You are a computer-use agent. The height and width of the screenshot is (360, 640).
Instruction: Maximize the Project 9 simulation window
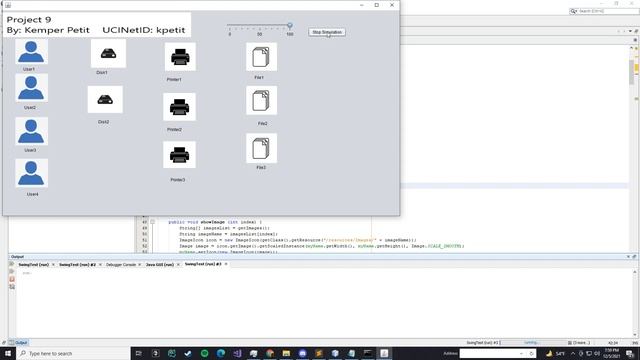pos(377,5)
